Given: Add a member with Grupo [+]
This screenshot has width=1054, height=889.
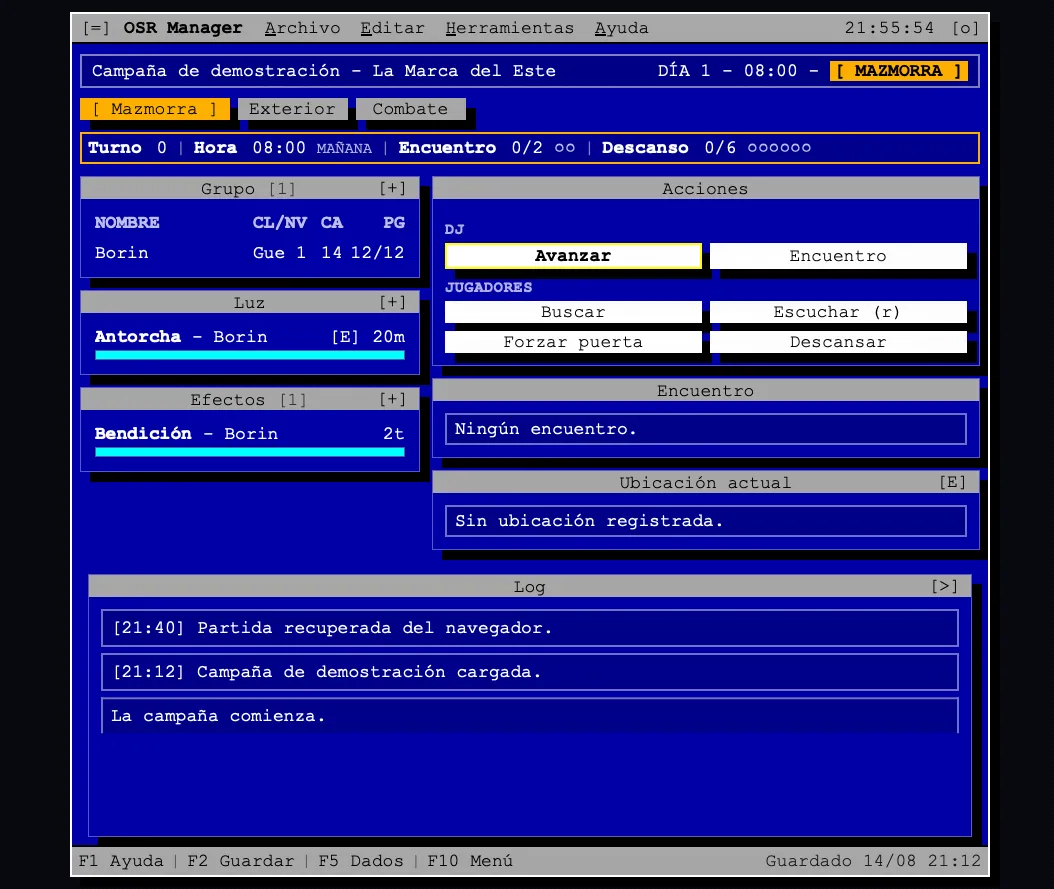Looking at the screenshot, I should click(x=393, y=188).
